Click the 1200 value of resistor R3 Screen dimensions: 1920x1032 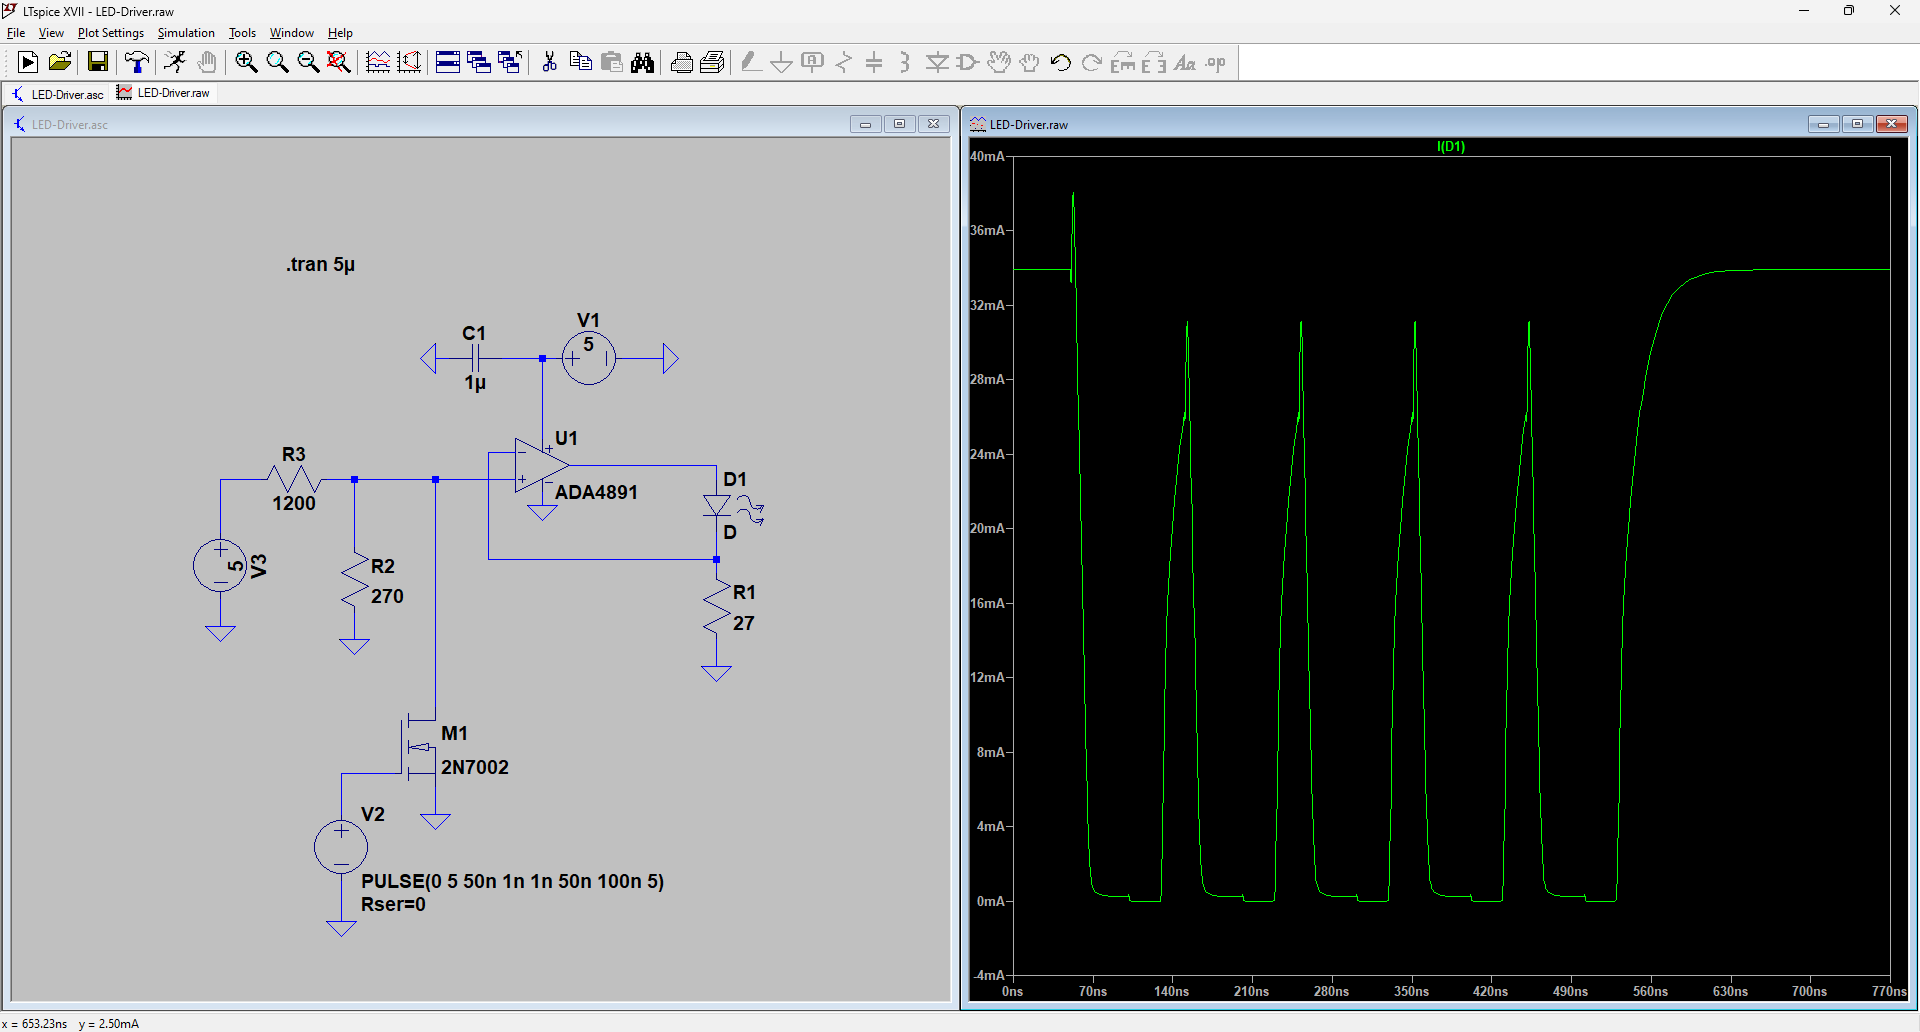(x=294, y=503)
